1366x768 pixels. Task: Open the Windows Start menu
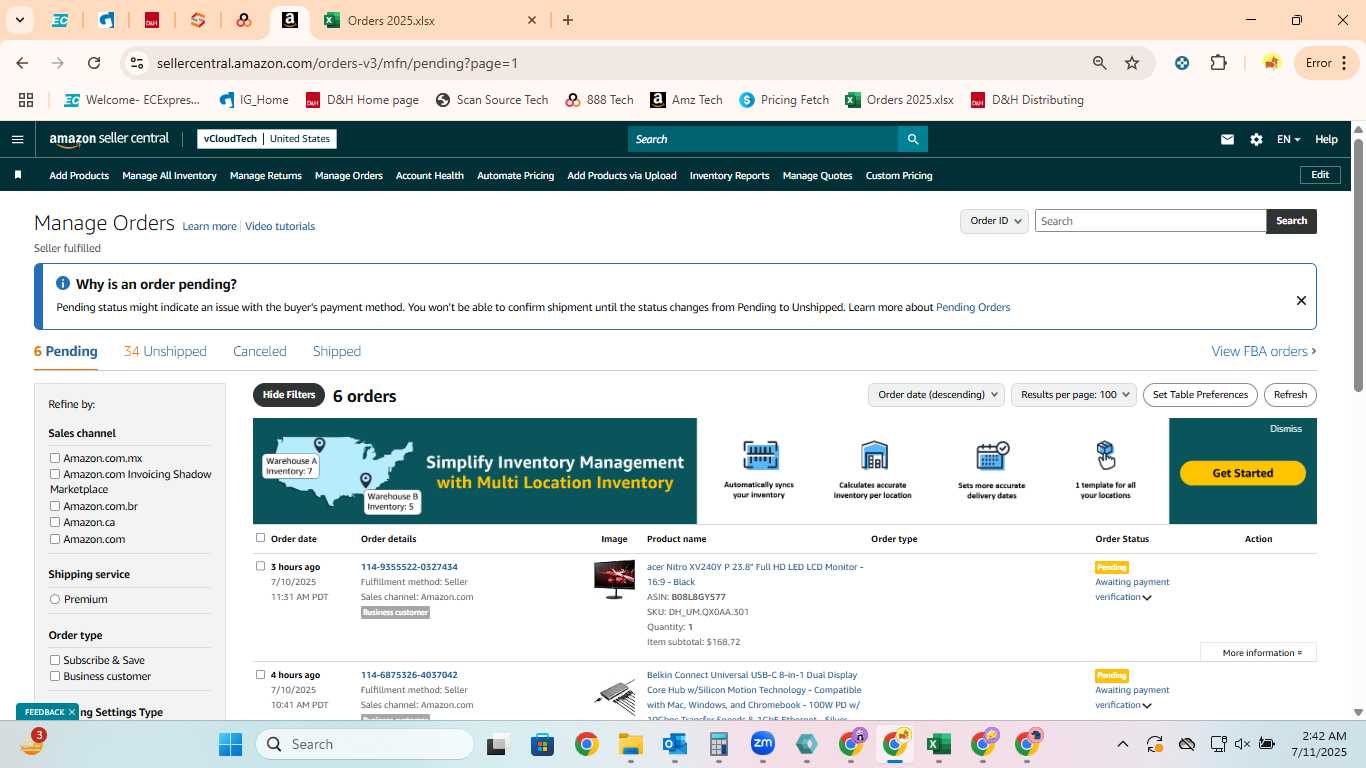point(230,744)
